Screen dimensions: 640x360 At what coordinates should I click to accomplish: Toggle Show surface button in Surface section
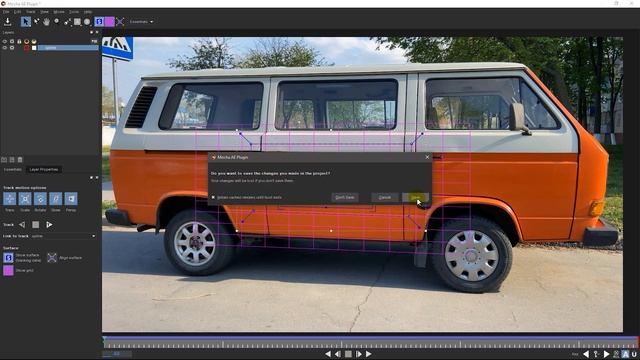(8, 258)
